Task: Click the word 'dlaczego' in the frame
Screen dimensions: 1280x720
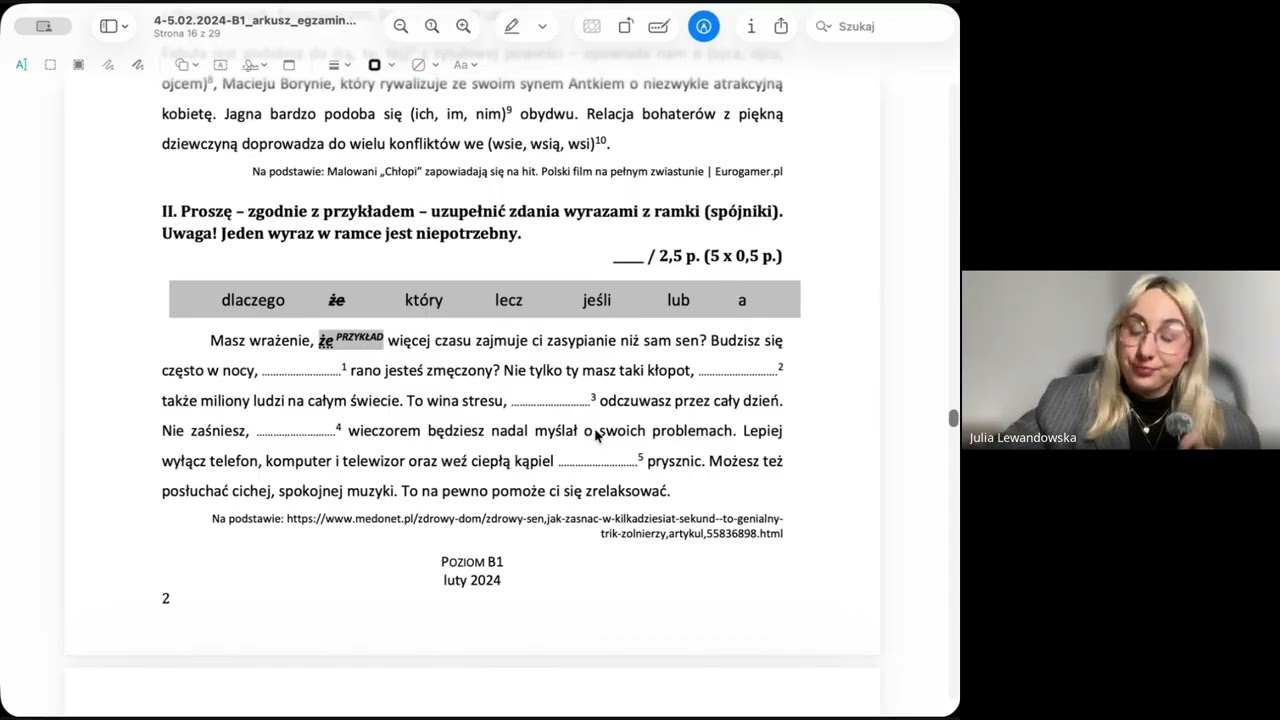Action: pyautogui.click(x=253, y=300)
